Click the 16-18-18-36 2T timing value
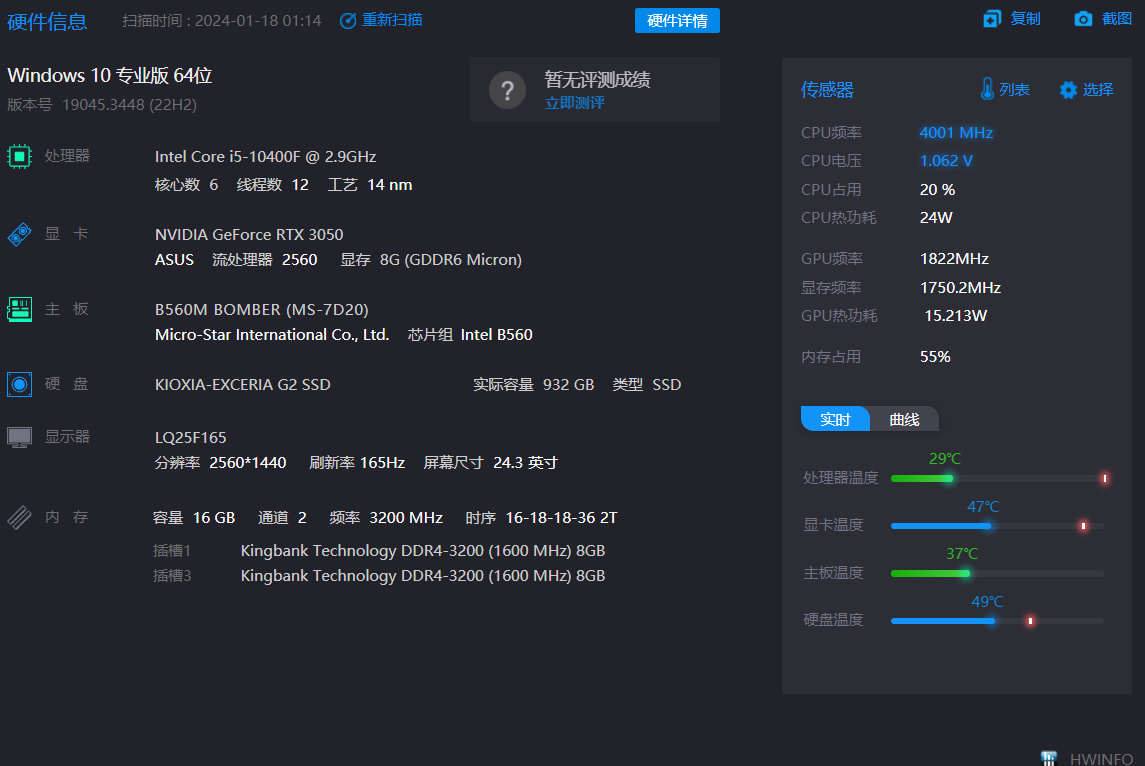 click(561, 518)
